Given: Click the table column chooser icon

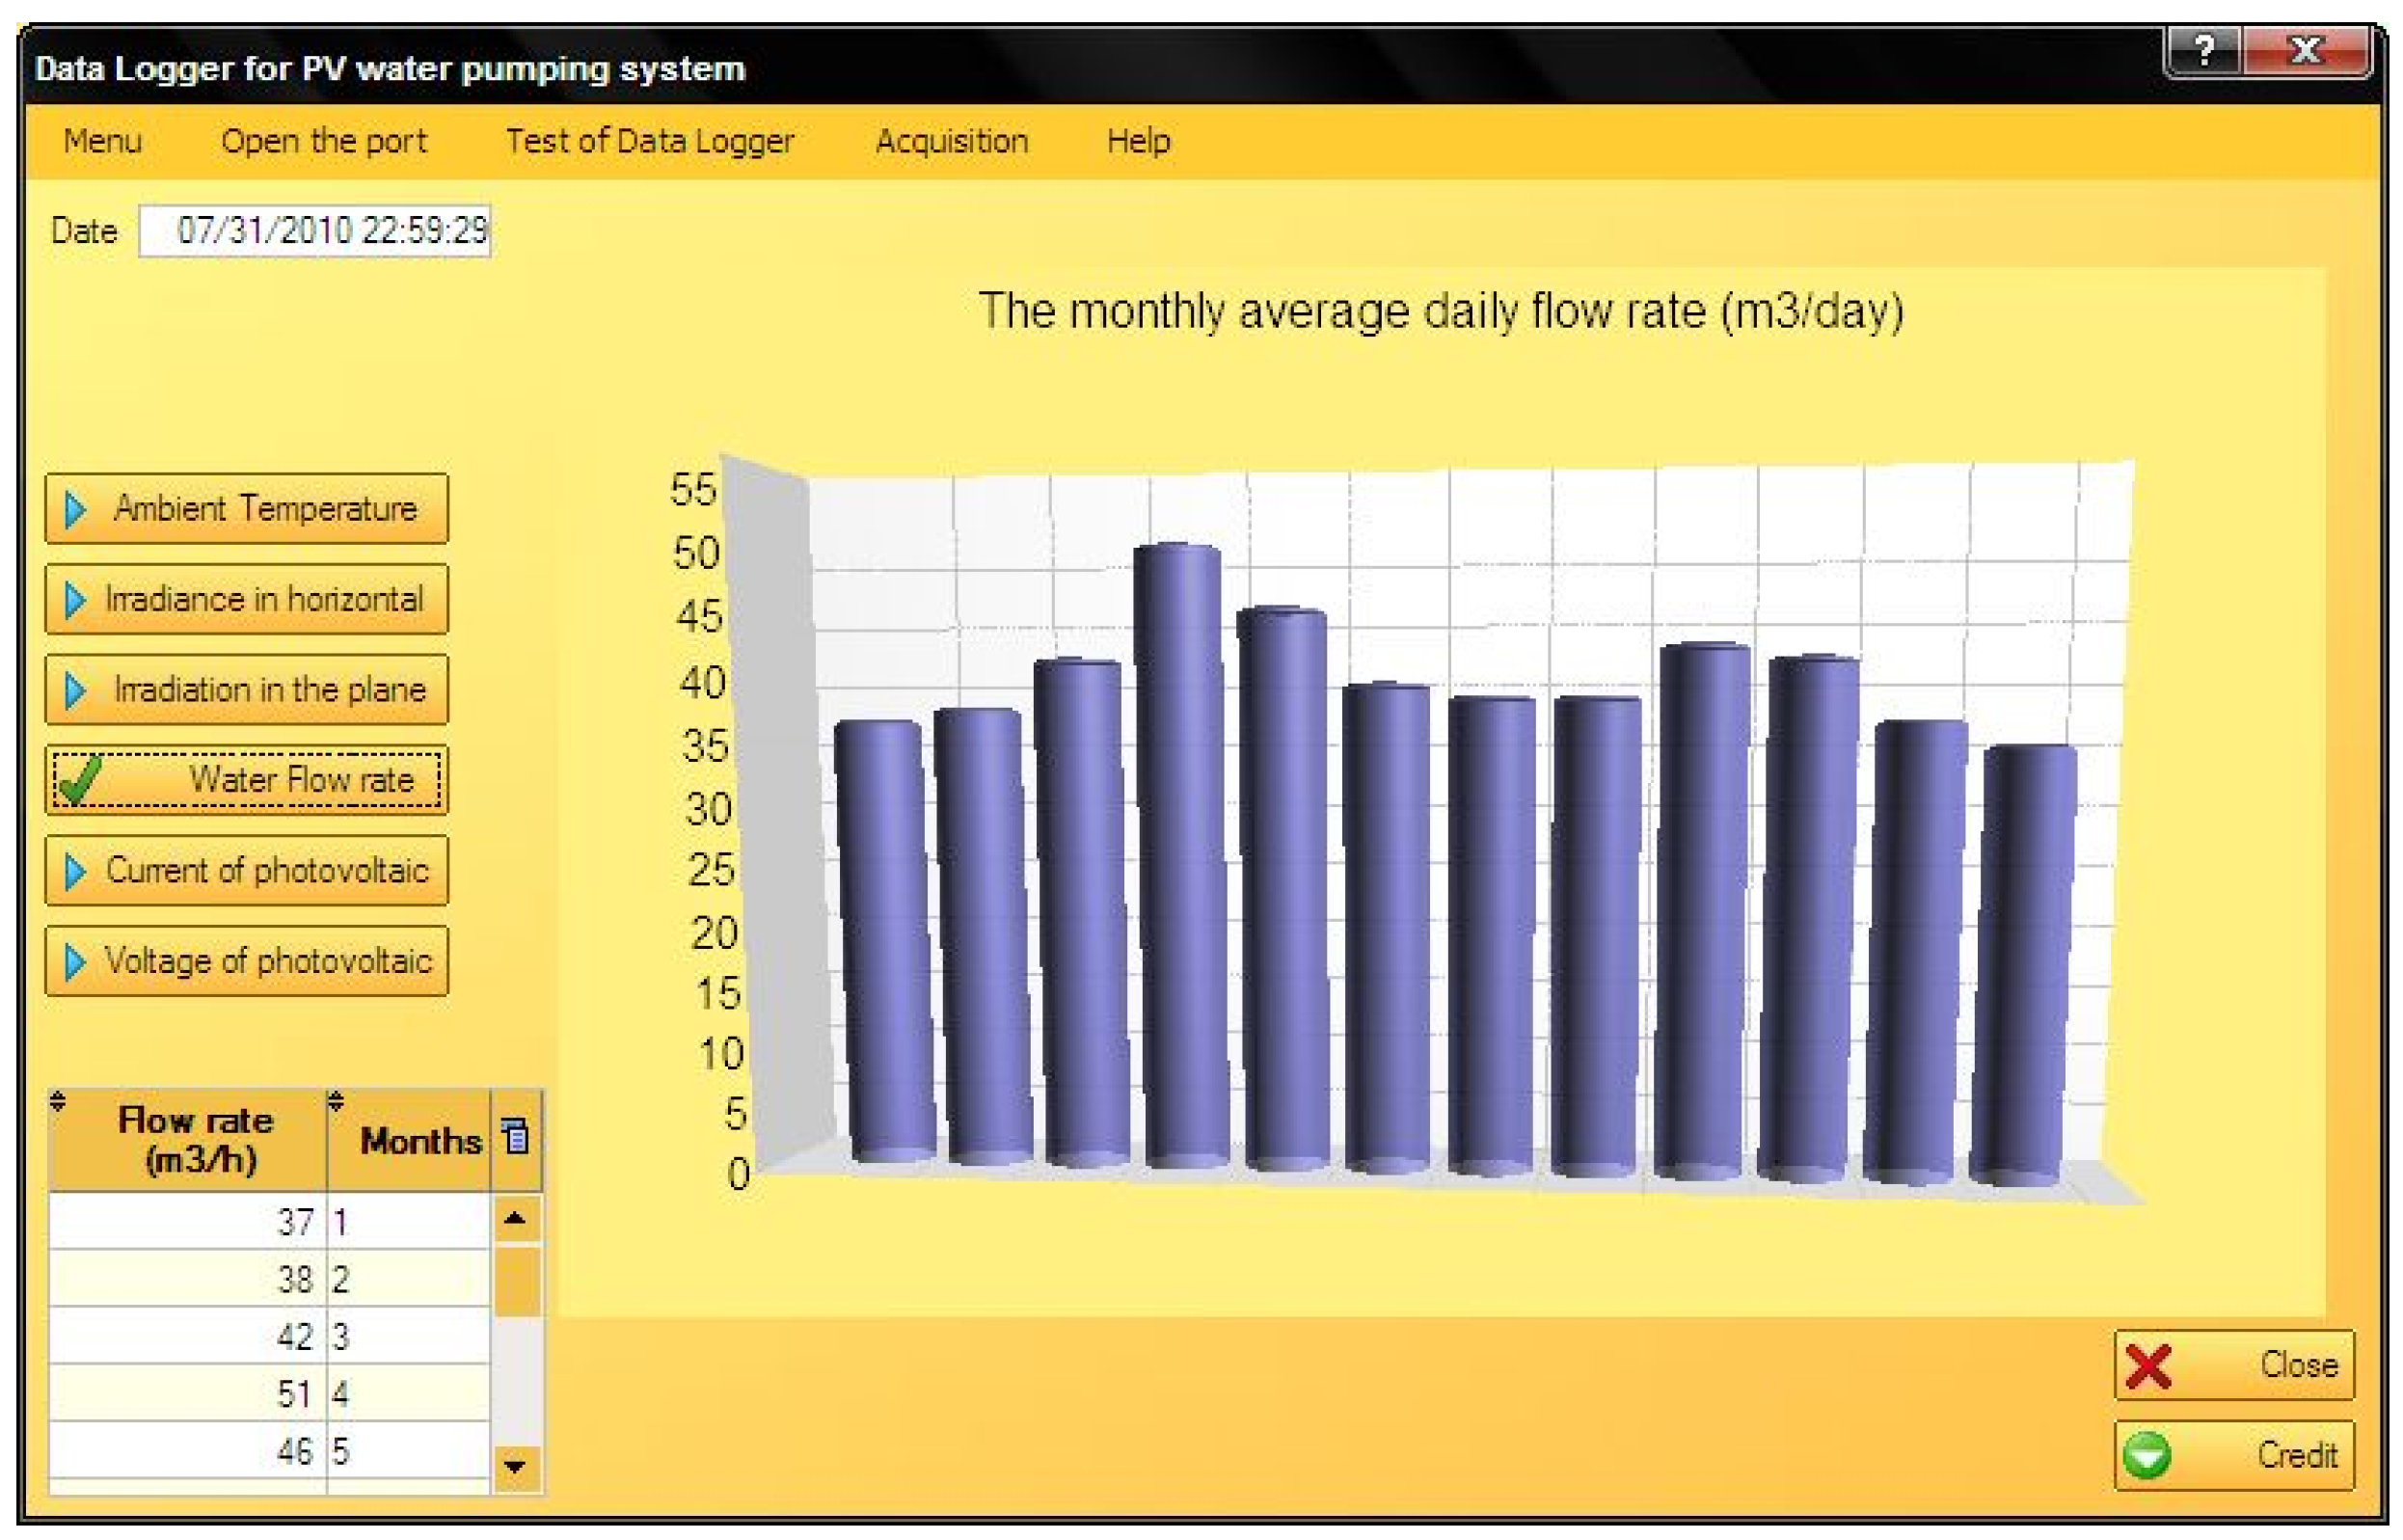Looking at the screenshot, I should pos(516,1137).
